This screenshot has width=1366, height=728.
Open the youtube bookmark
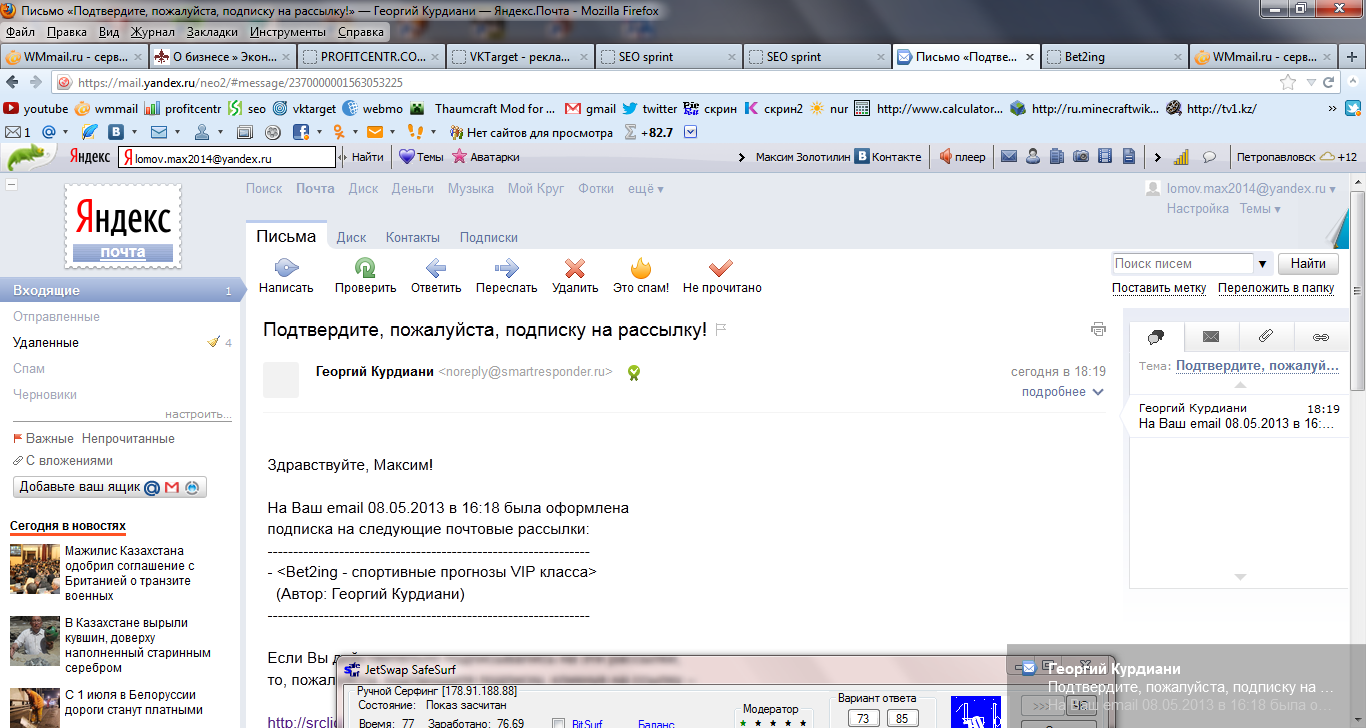[36, 109]
